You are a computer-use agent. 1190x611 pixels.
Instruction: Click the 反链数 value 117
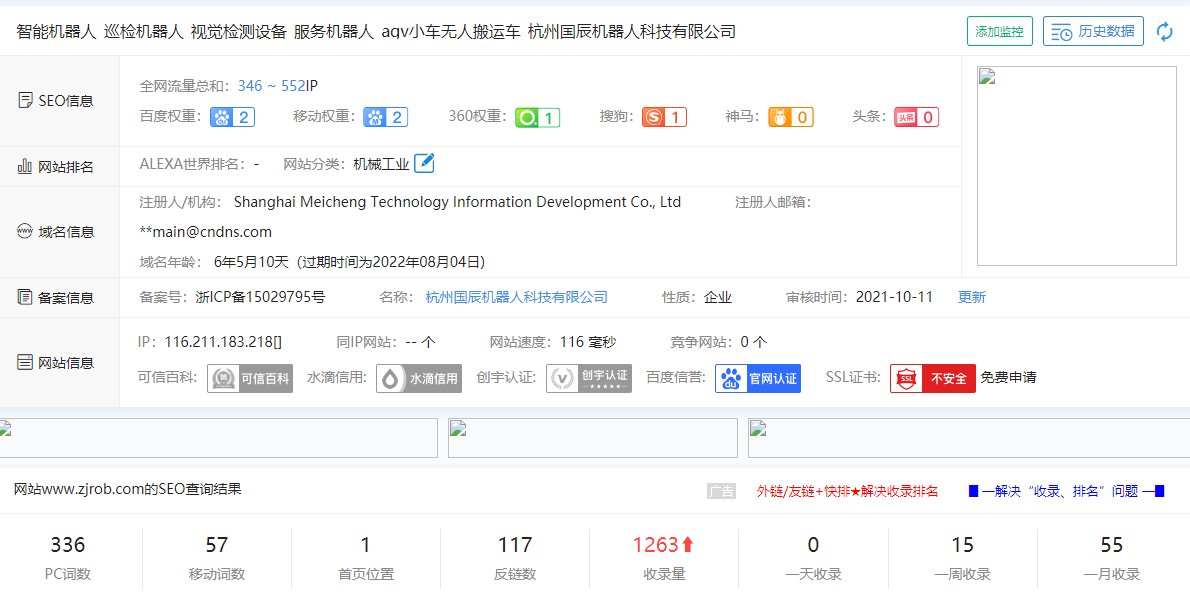pos(515,544)
